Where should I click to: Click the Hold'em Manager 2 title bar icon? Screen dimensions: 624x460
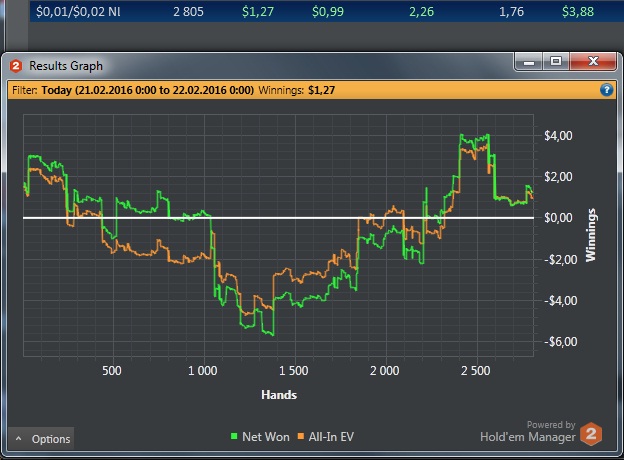point(16,66)
